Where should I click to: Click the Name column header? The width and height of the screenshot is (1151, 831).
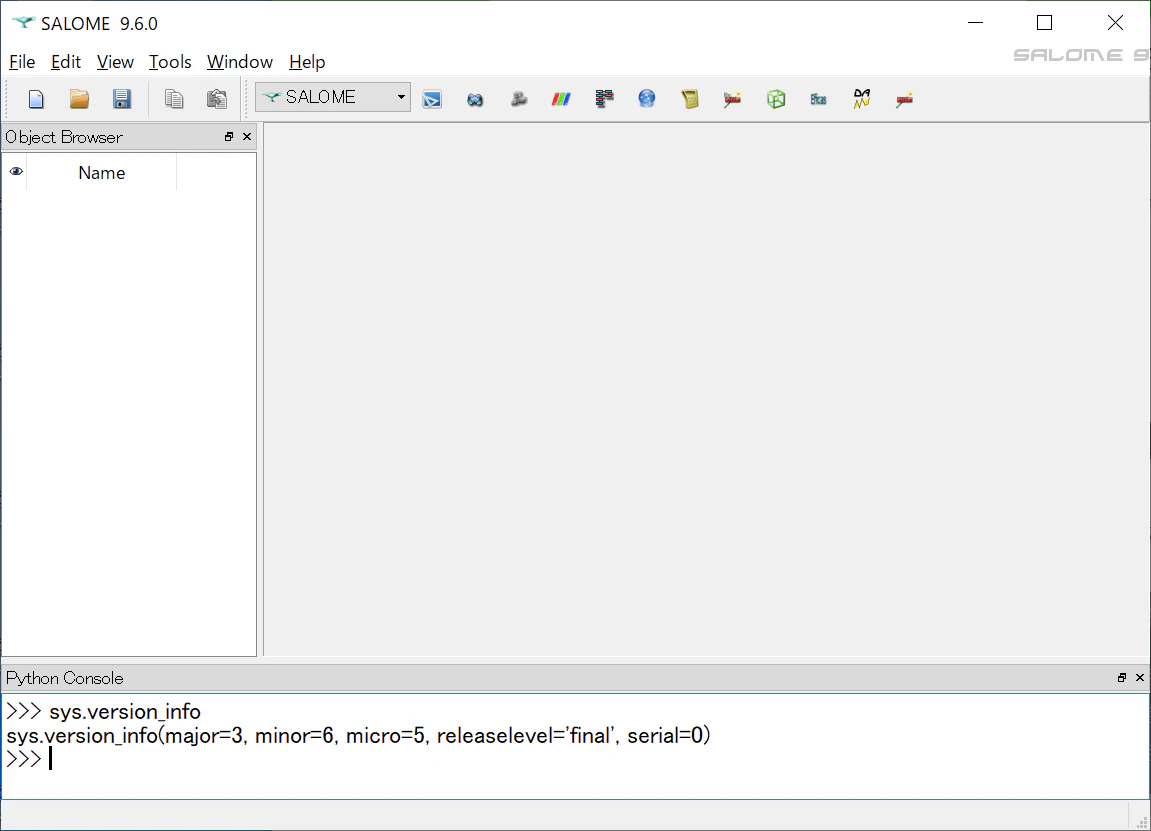[x=101, y=173]
